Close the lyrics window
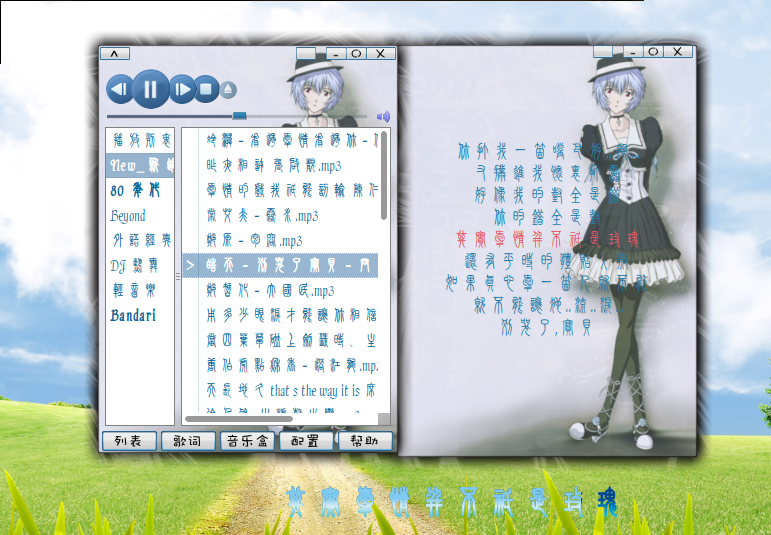The image size is (771, 535). 678,51
